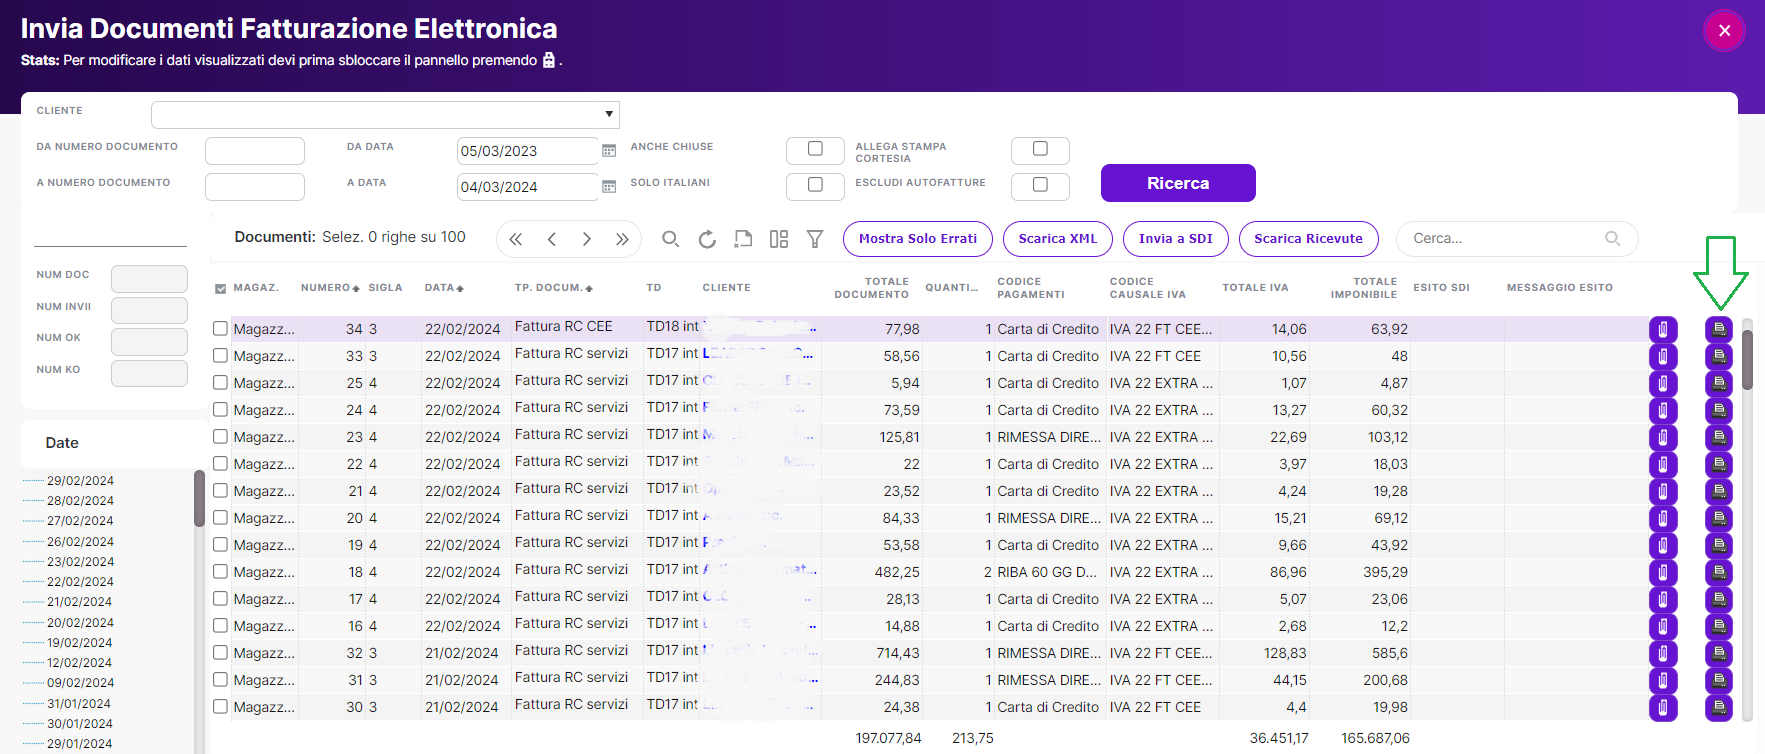Screen dimensions: 1765x754
Task: Select date 31/01/2024 in Date list
Action: (x=80, y=704)
